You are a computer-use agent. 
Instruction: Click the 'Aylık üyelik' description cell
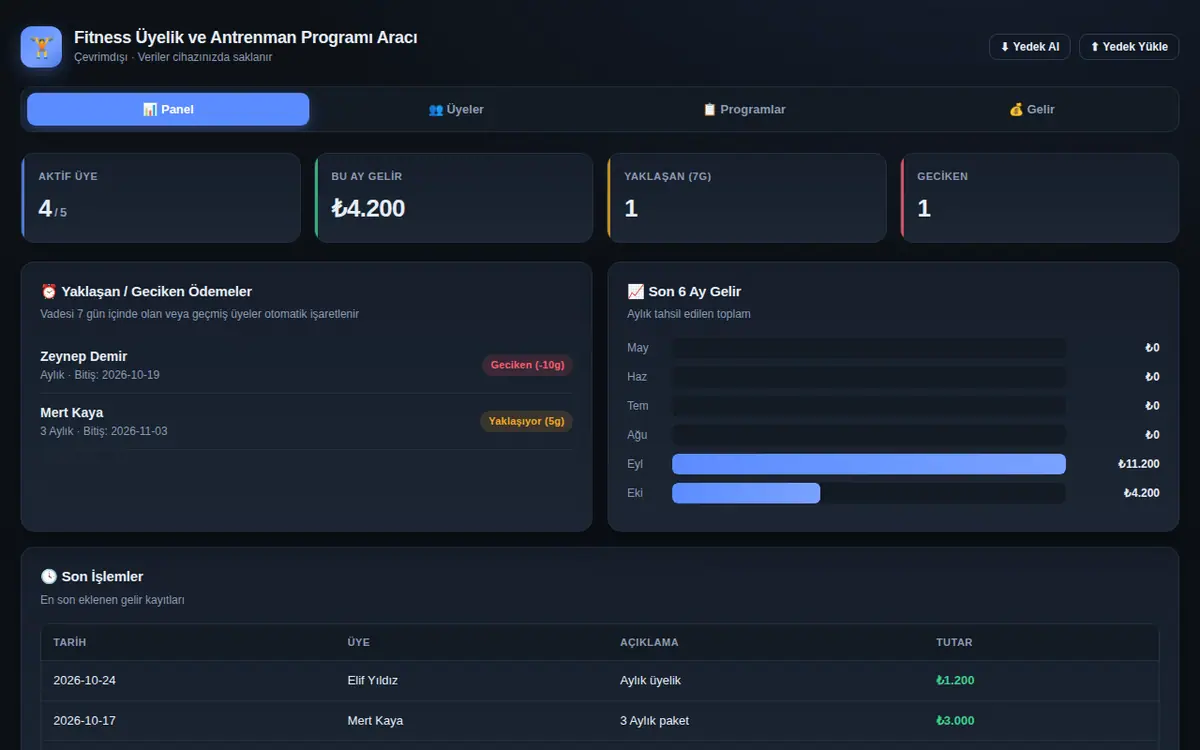[x=650, y=681]
